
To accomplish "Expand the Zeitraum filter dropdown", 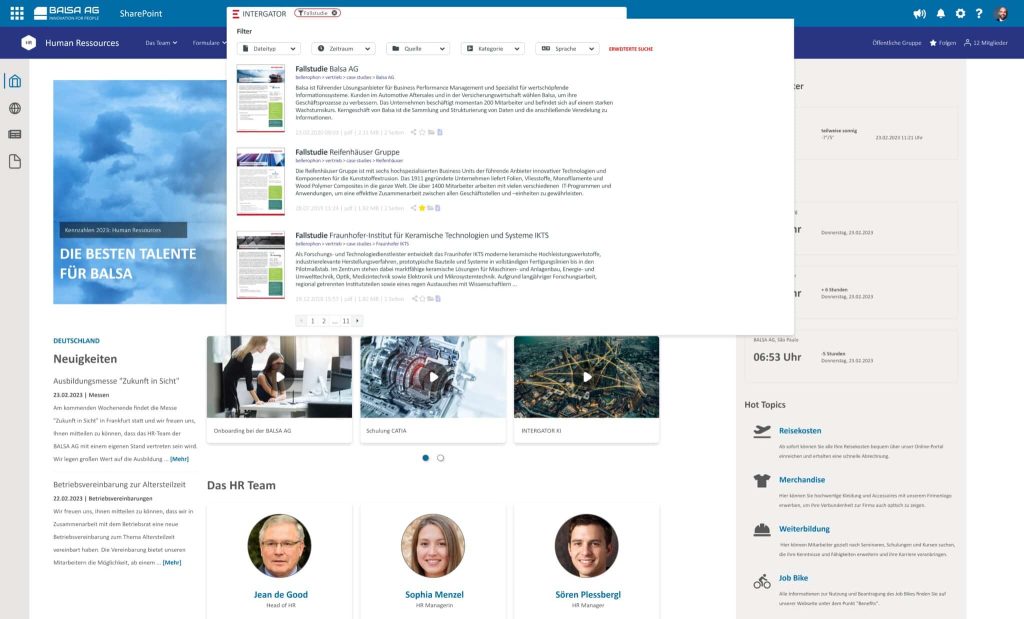I will [x=344, y=48].
